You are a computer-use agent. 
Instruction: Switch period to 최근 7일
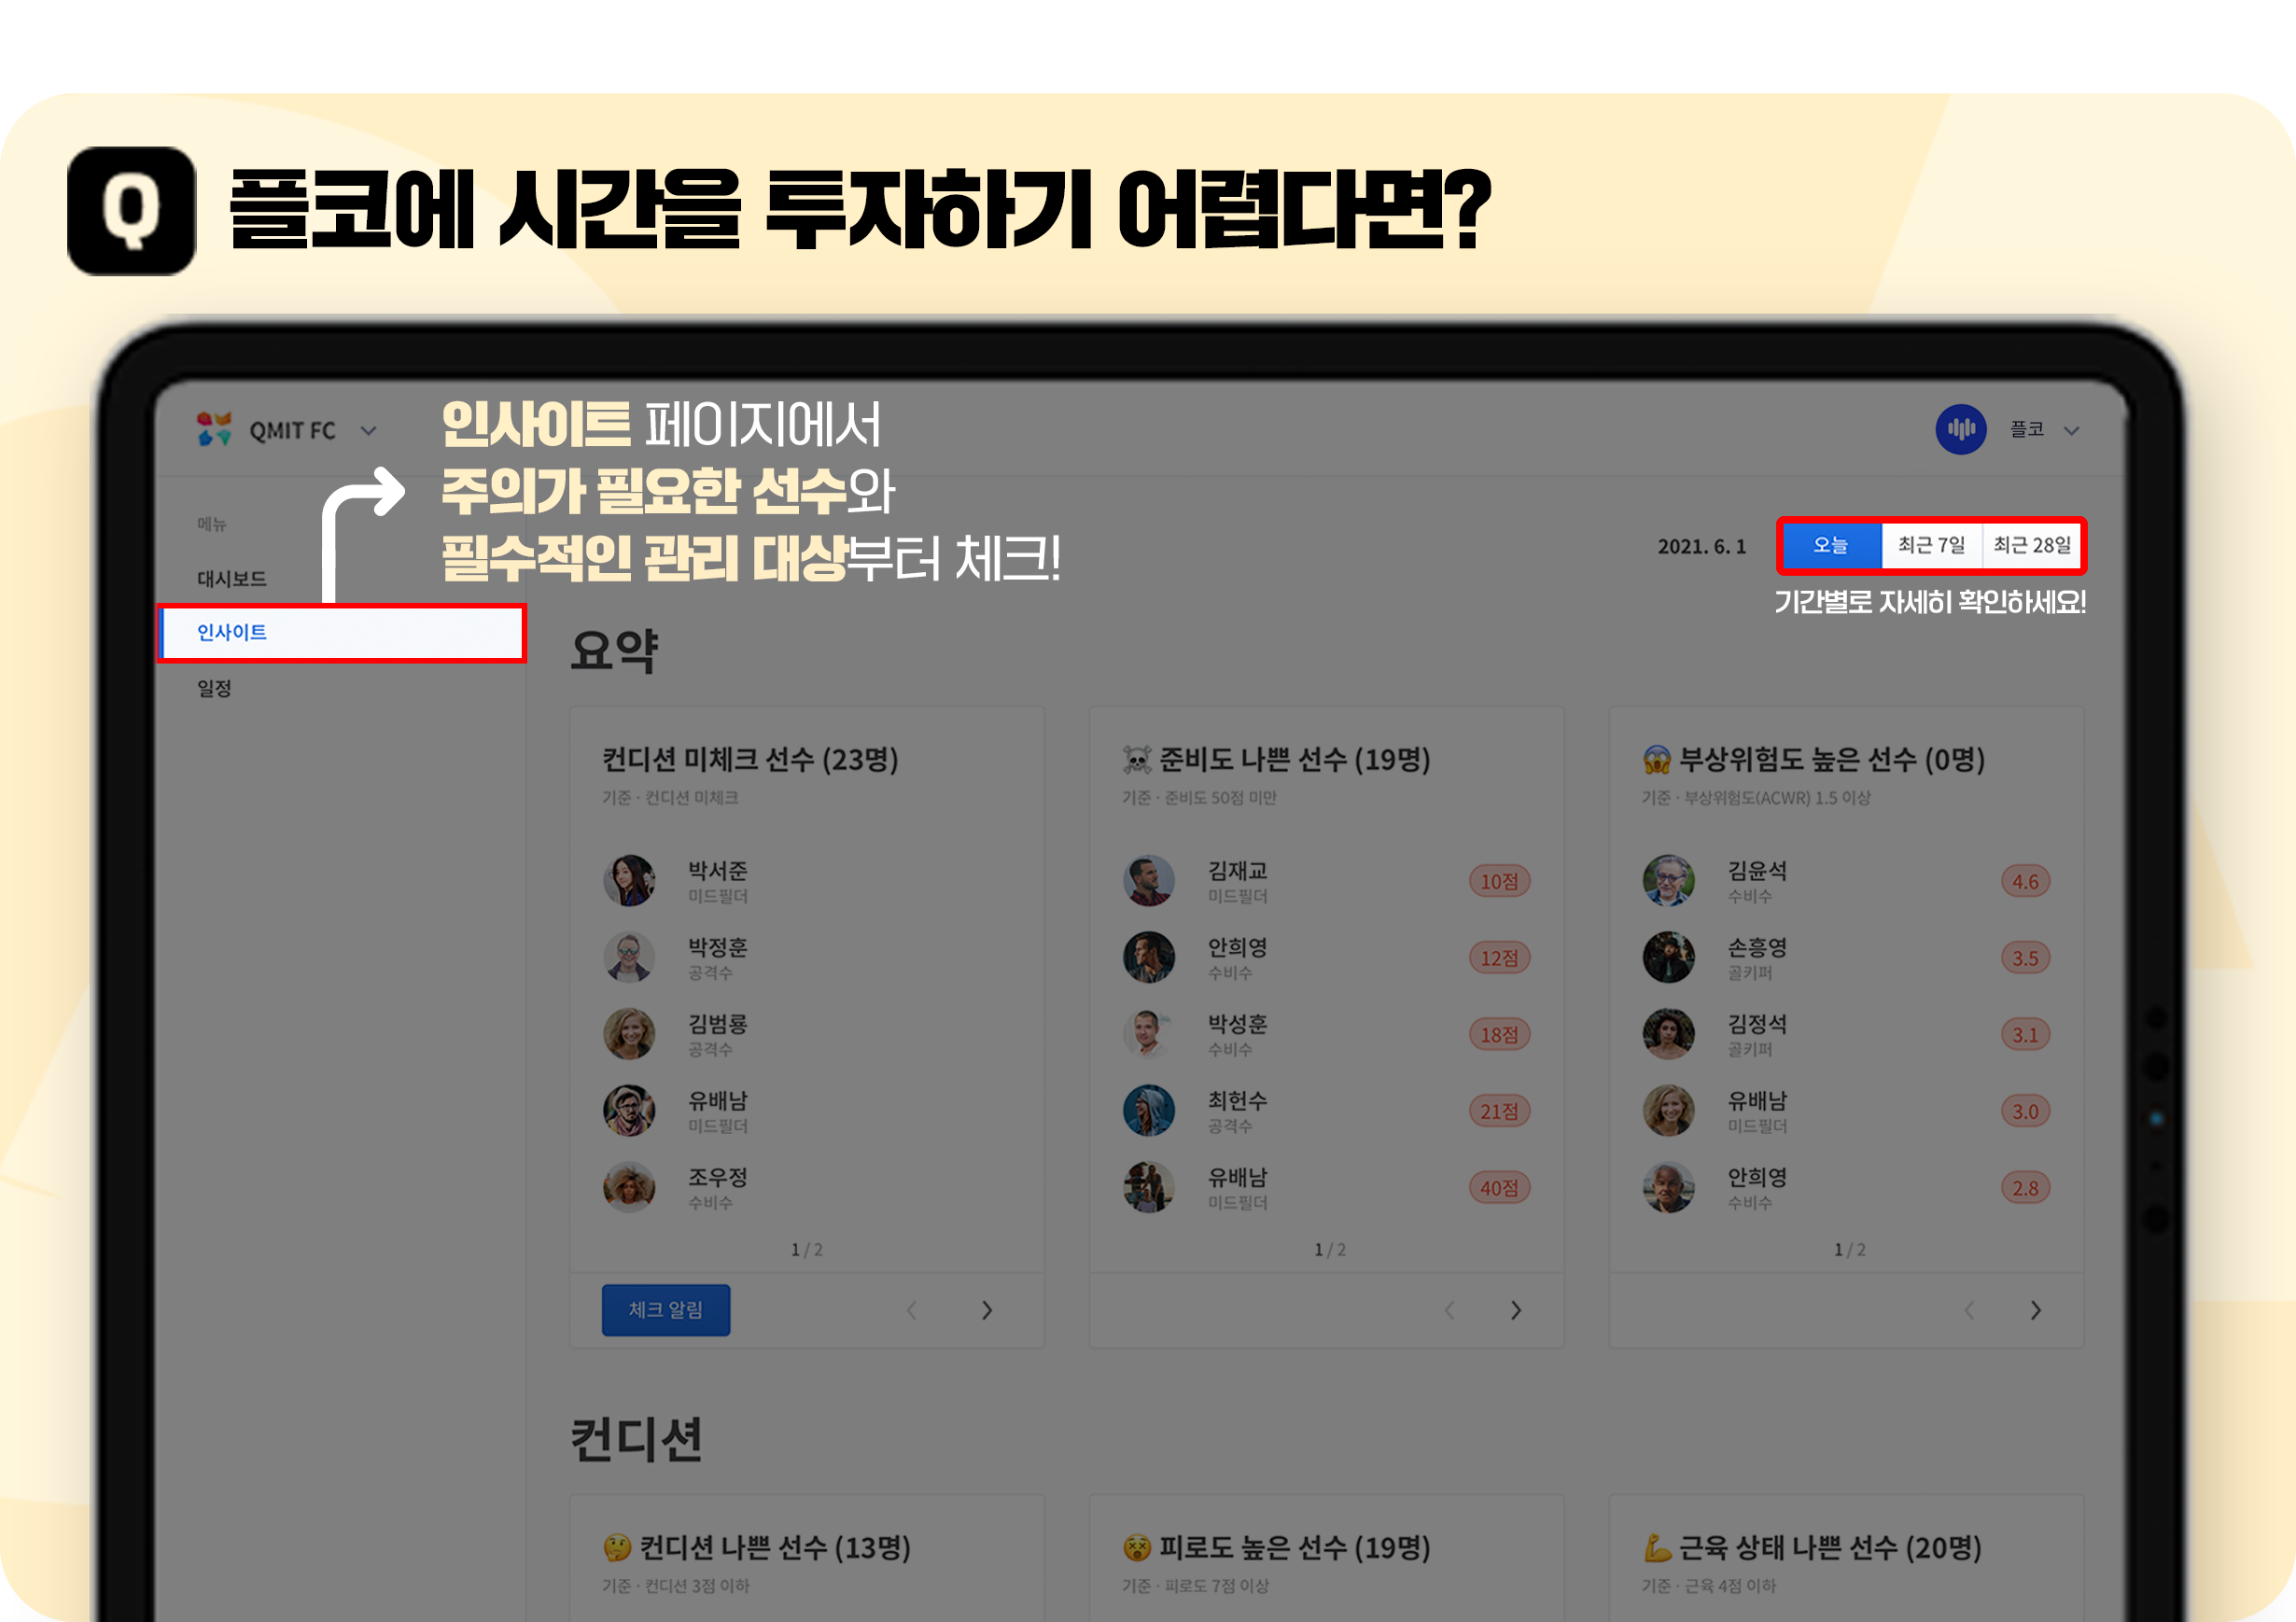click(x=1931, y=545)
